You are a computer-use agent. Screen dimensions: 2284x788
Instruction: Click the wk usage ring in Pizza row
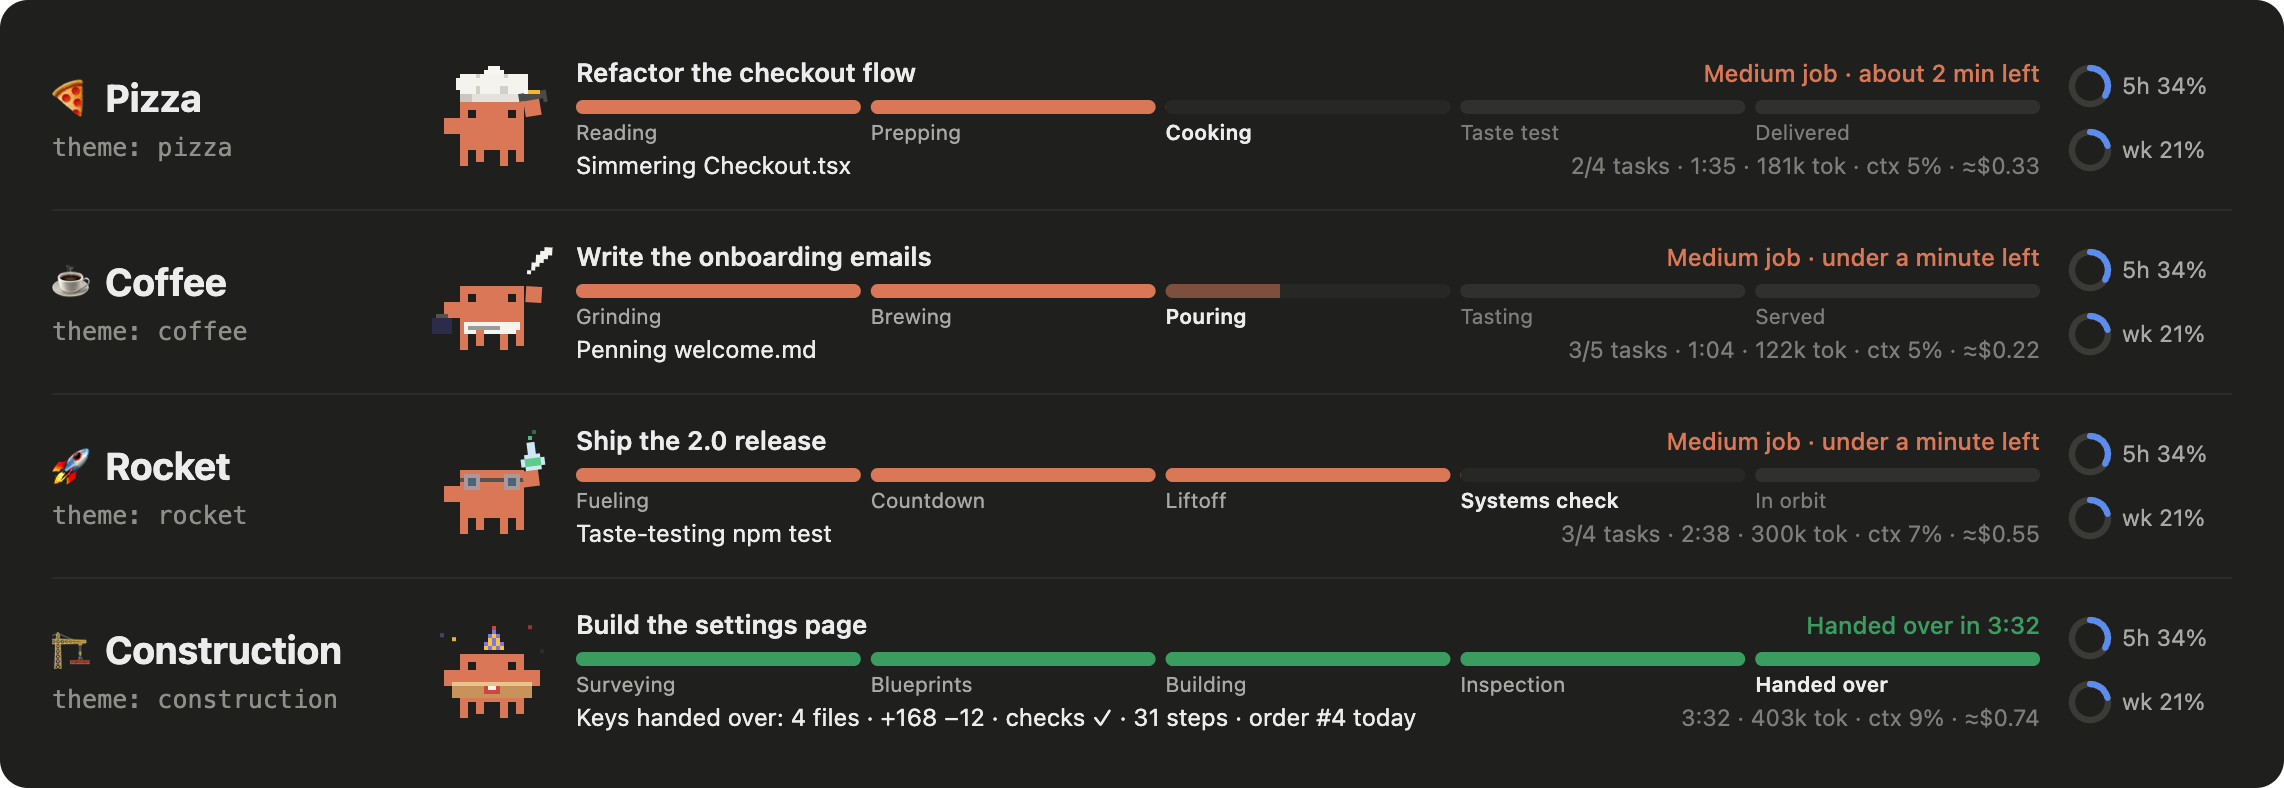pos(2090,150)
